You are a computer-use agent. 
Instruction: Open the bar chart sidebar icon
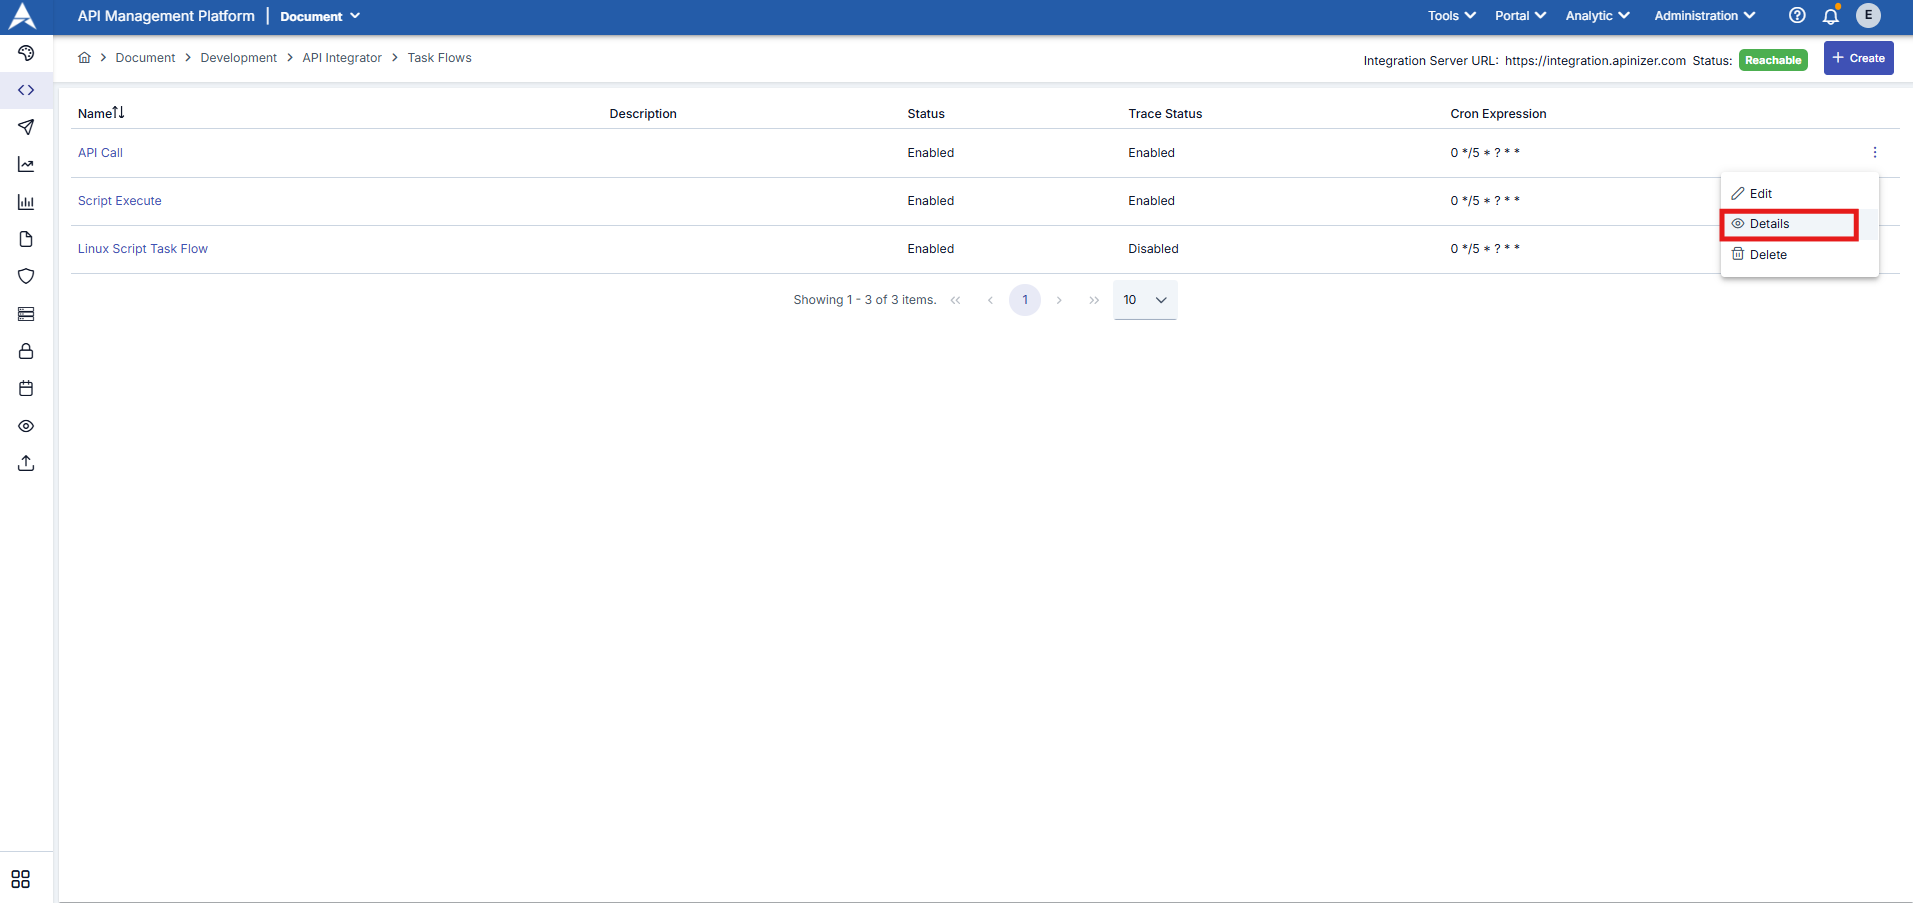(x=26, y=202)
